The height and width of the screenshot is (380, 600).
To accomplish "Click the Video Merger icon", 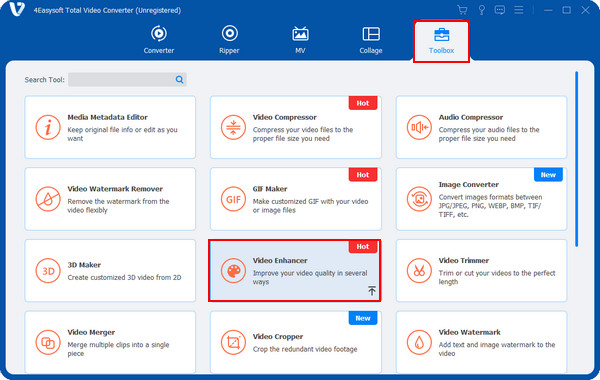I will coord(48,342).
